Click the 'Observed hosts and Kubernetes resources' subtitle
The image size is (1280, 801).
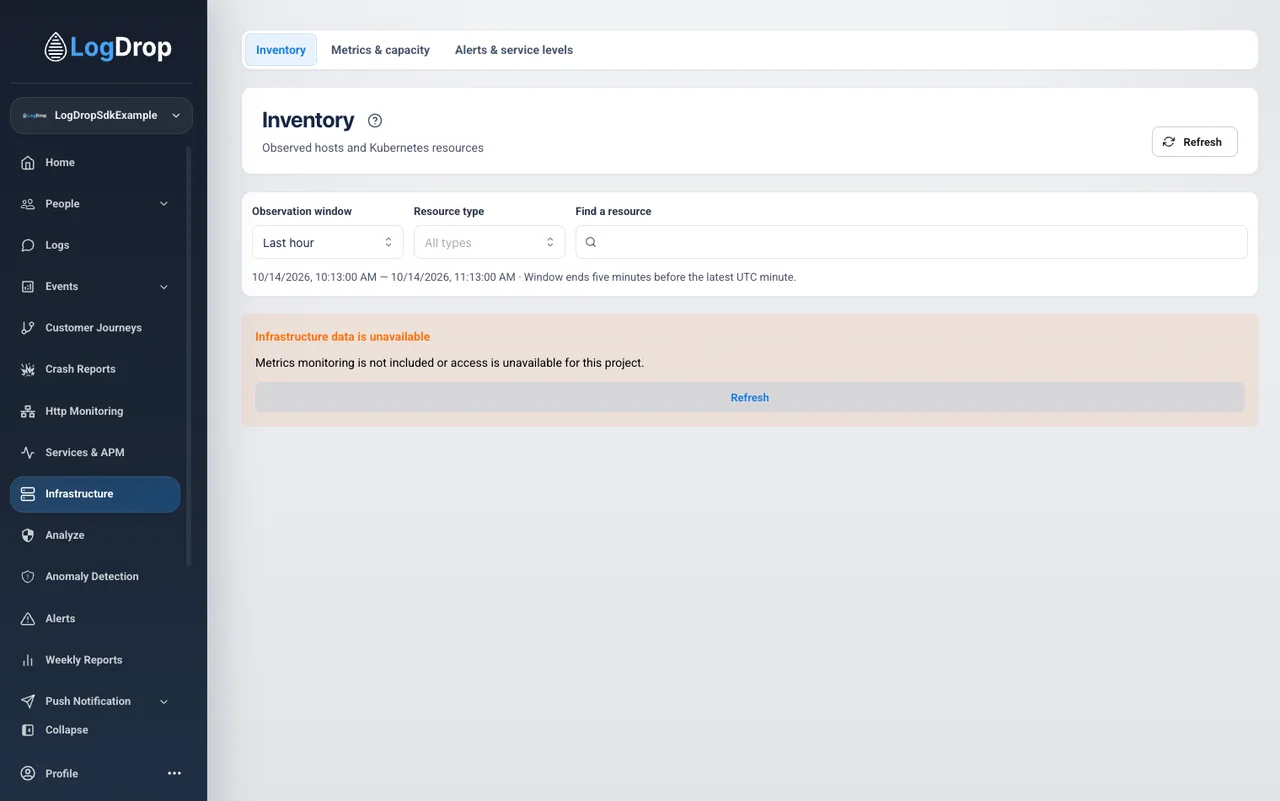click(x=373, y=148)
